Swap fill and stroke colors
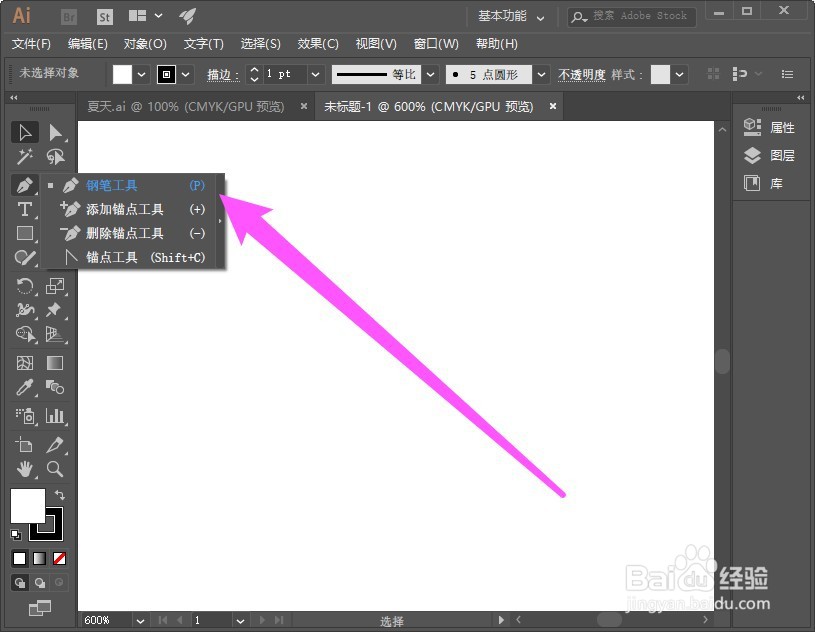 60,495
